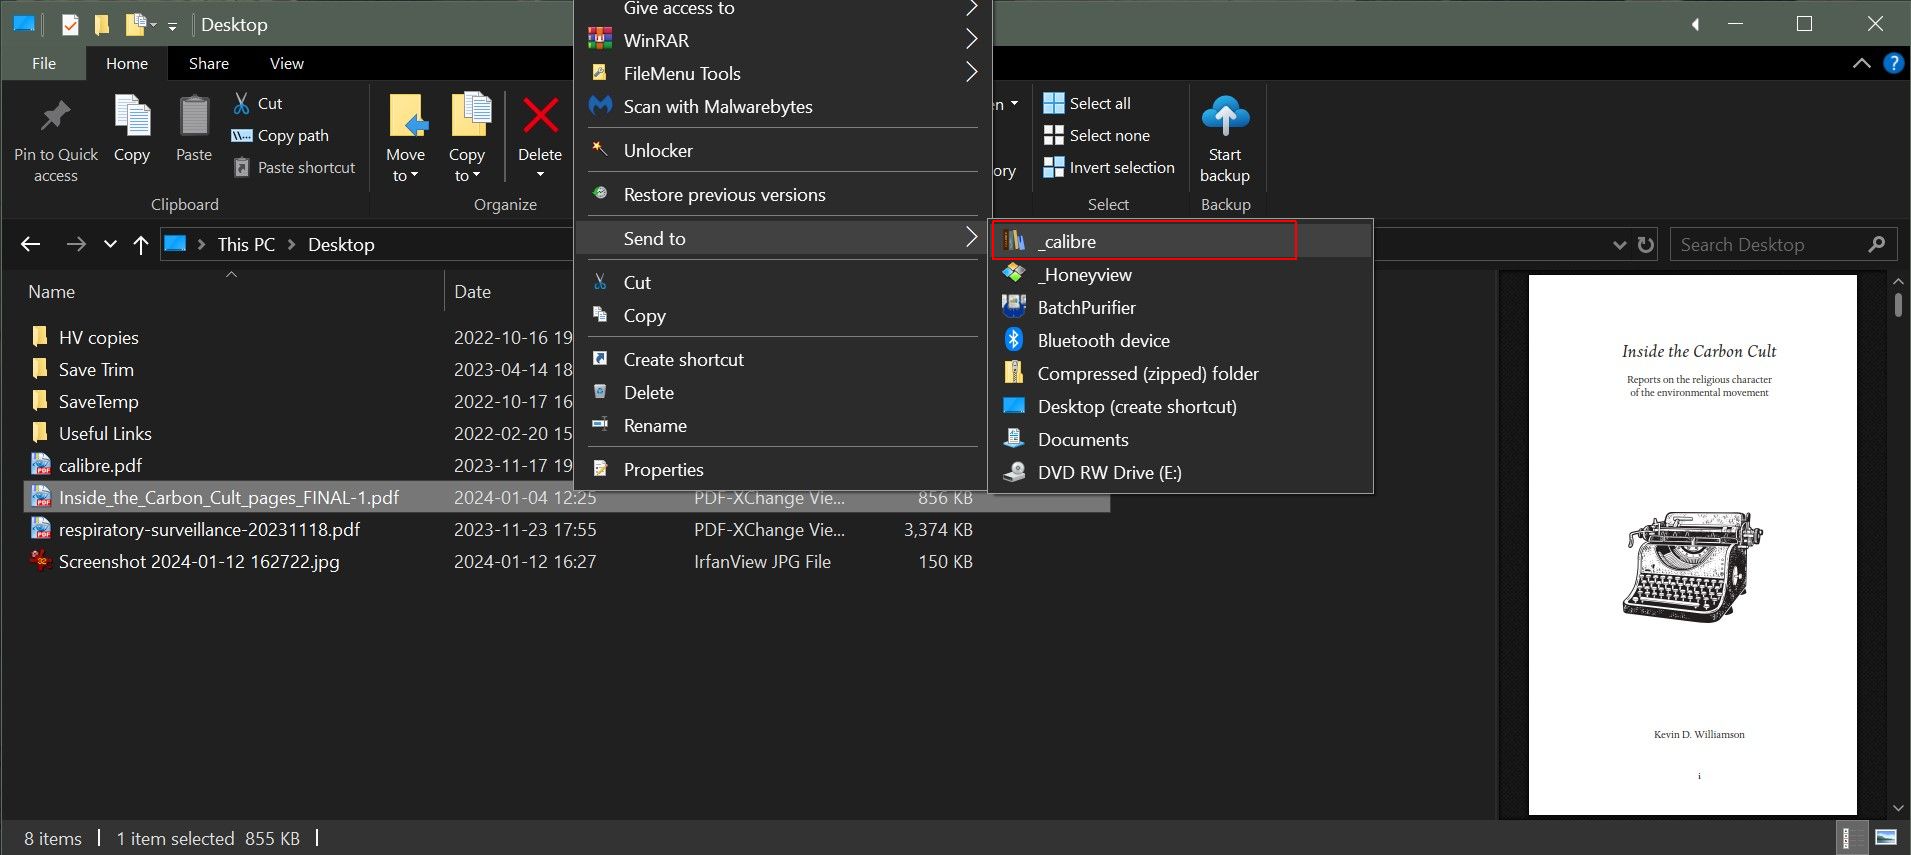This screenshot has height=855, width=1911.
Task: Click Desktop in the address breadcrumb
Action: point(341,244)
